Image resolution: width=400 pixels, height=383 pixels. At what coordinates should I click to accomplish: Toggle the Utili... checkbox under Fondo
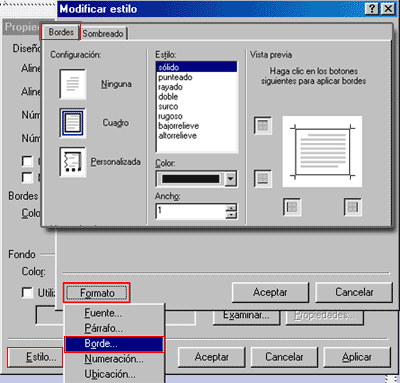click(x=27, y=292)
